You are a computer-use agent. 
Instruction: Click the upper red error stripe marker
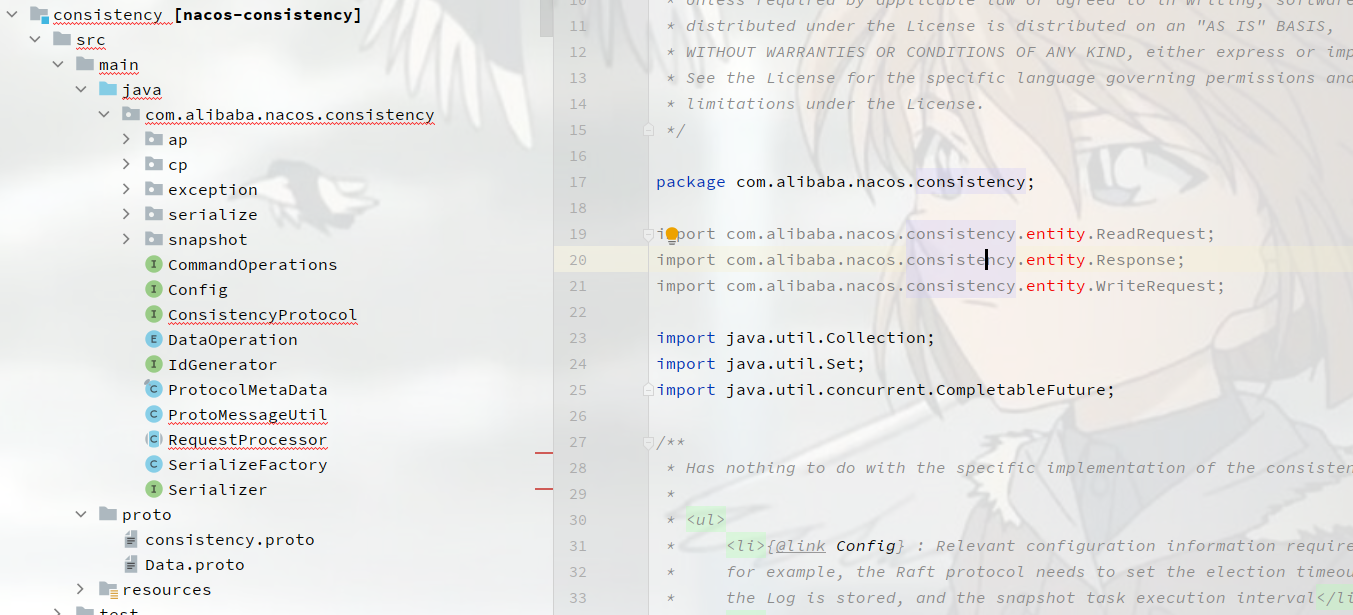[544, 453]
